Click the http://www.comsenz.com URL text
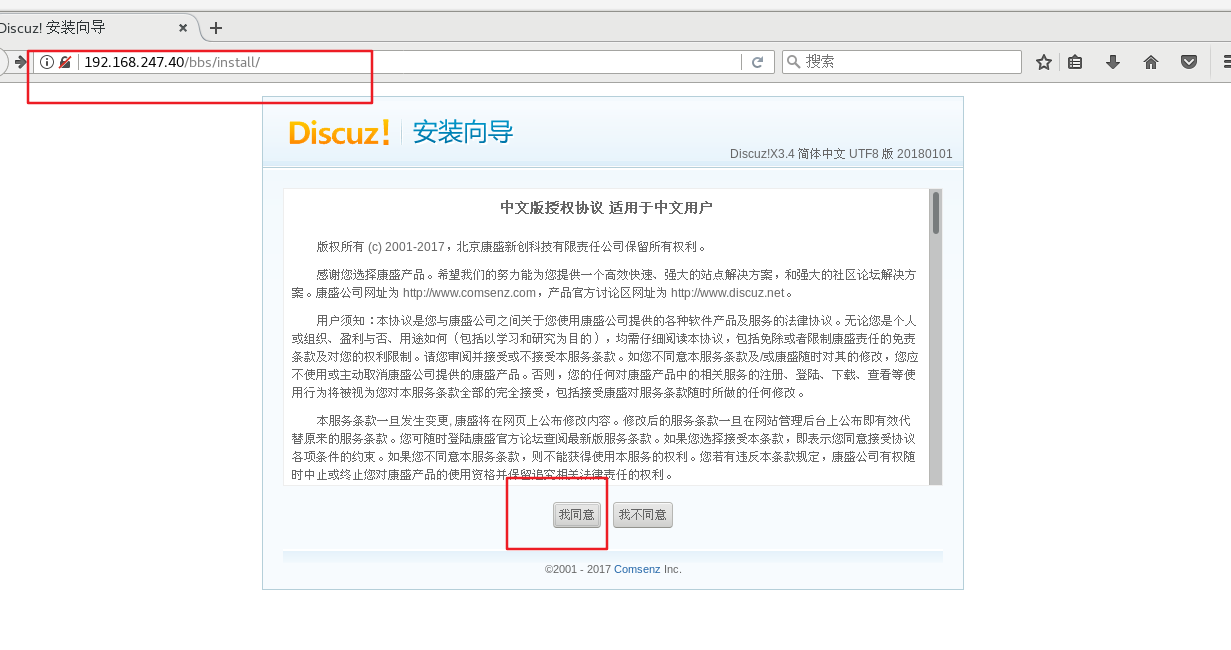 click(469, 293)
